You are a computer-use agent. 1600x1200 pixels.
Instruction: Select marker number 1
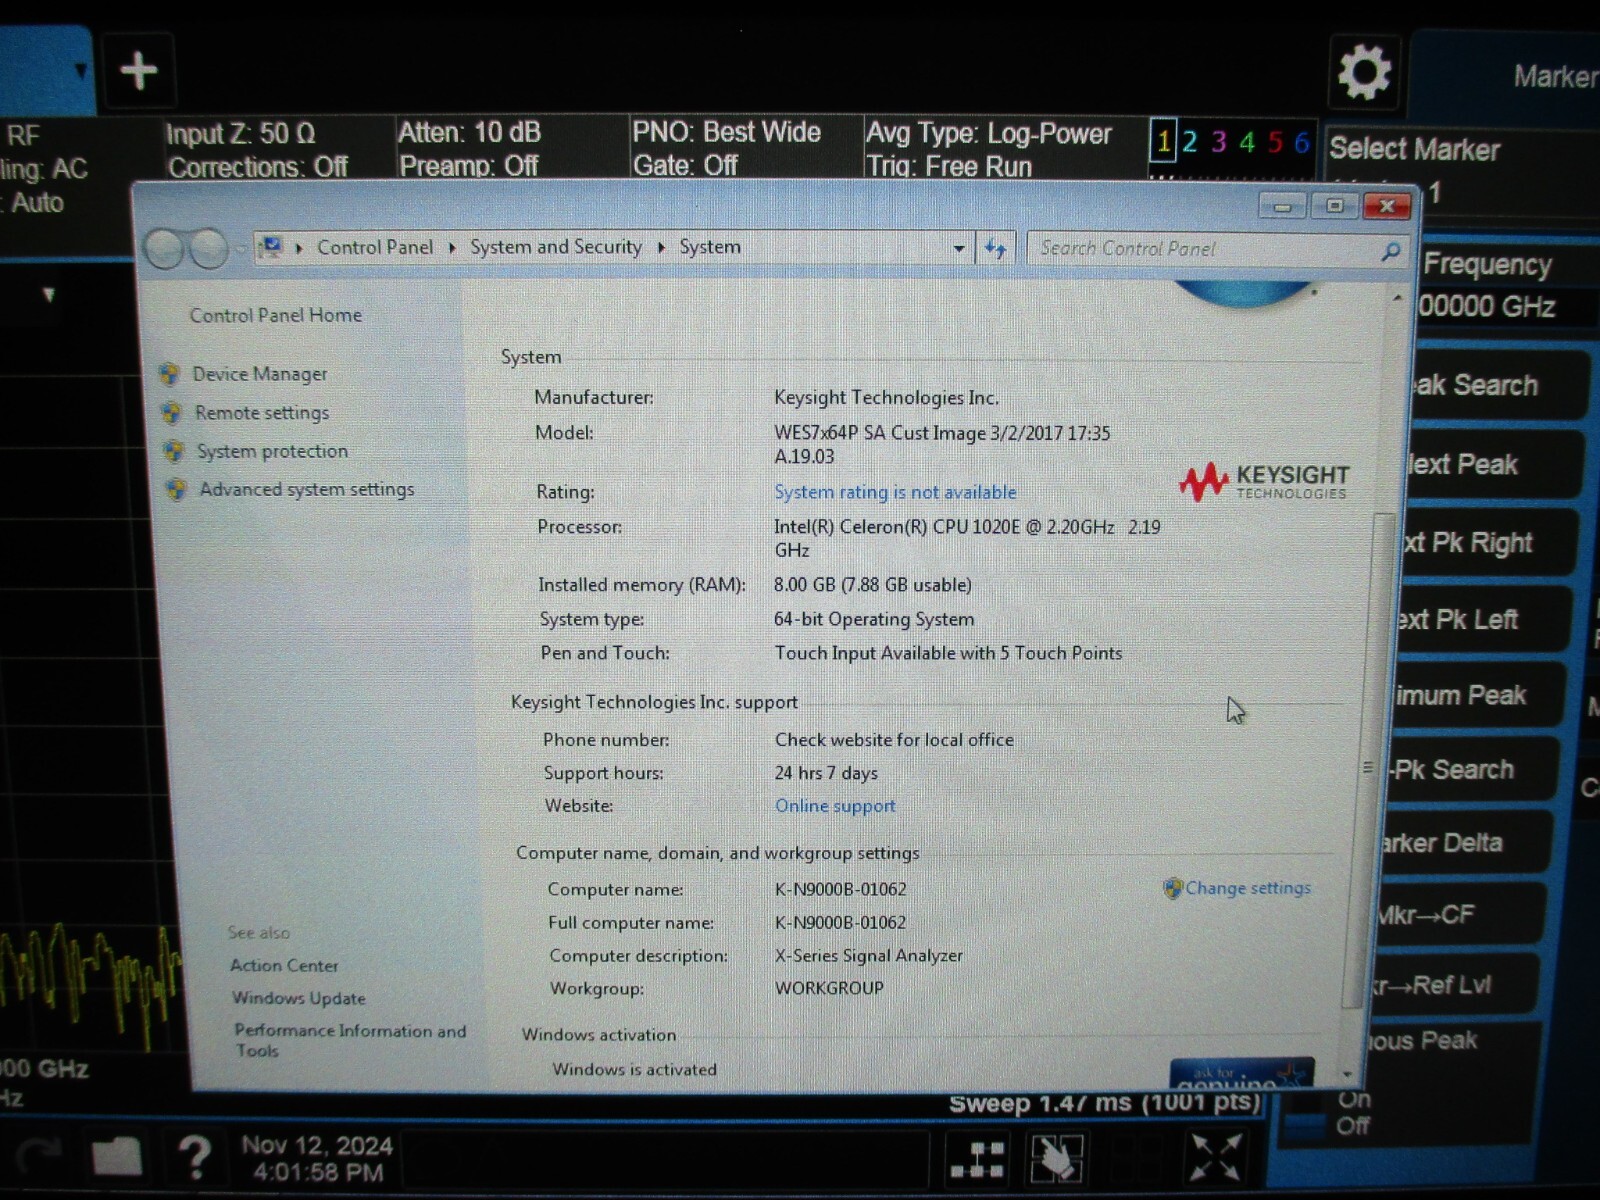(1163, 141)
